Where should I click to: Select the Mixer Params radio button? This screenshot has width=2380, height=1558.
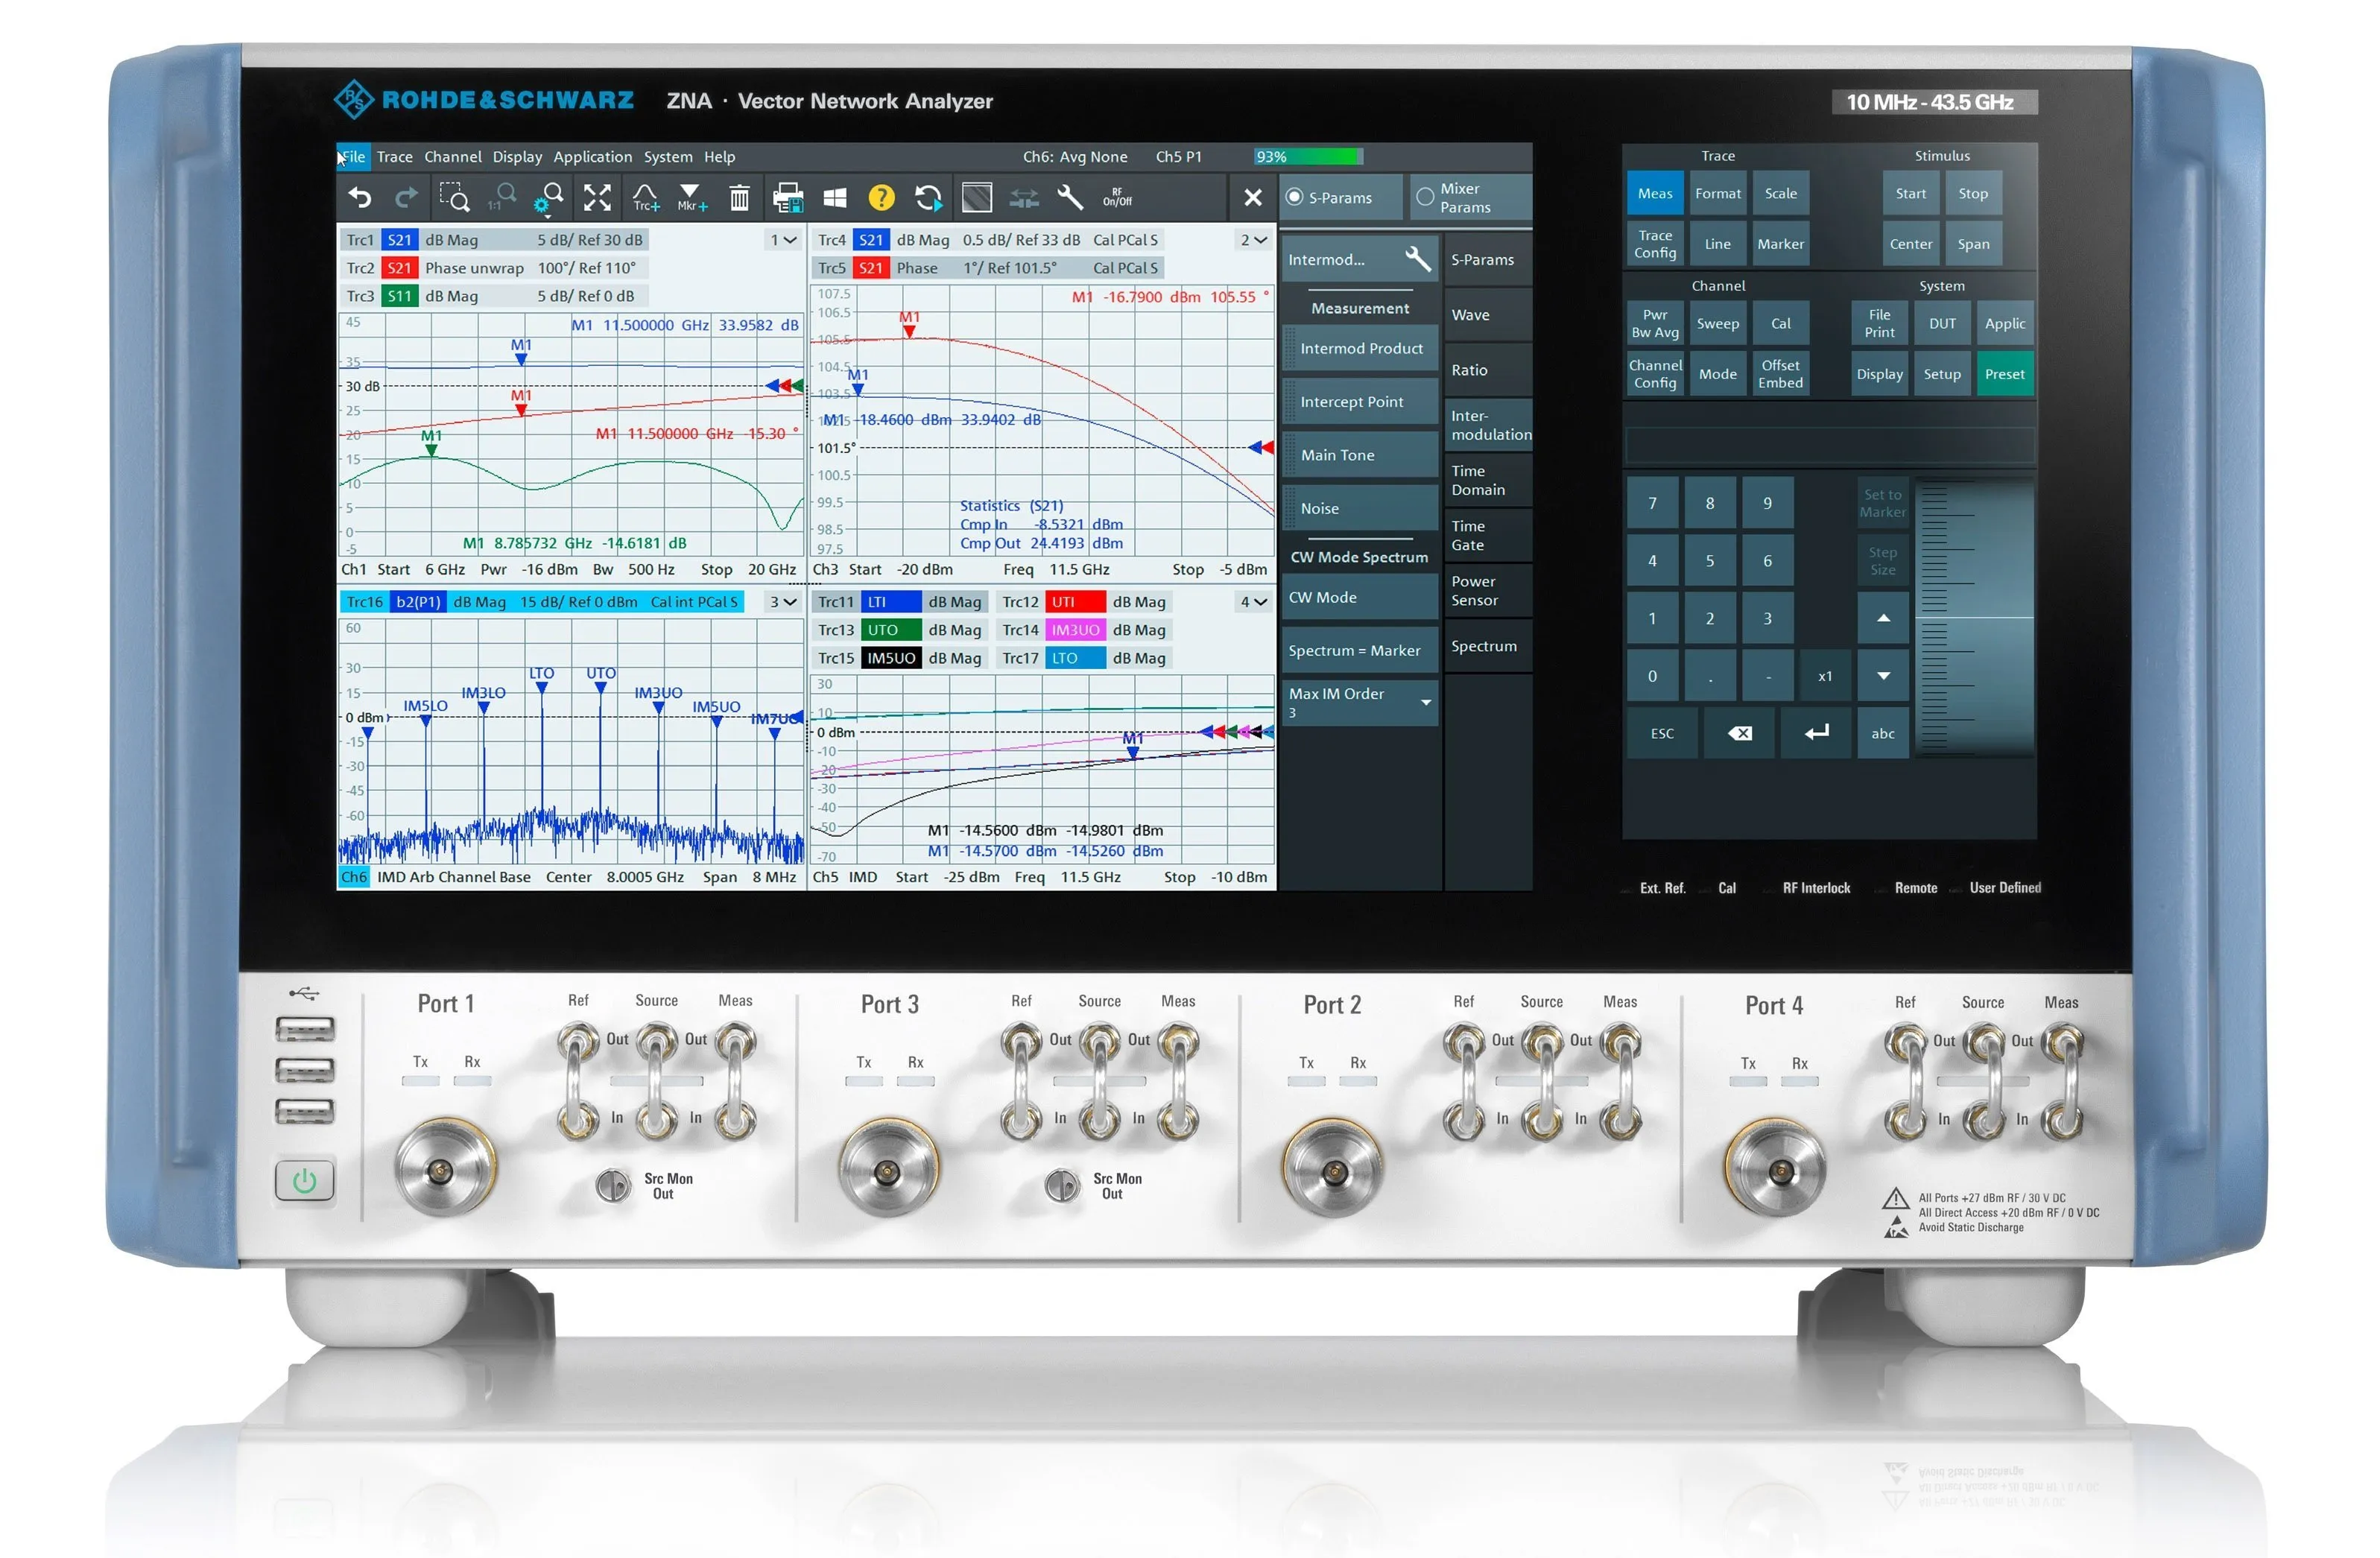tap(1425, 197)
